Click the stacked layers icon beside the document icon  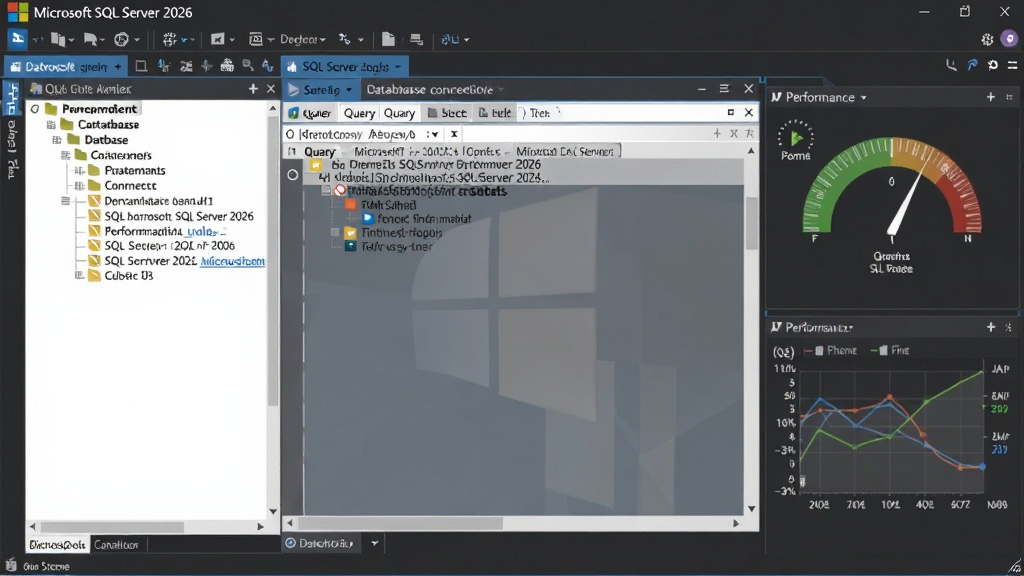[416, 40]
